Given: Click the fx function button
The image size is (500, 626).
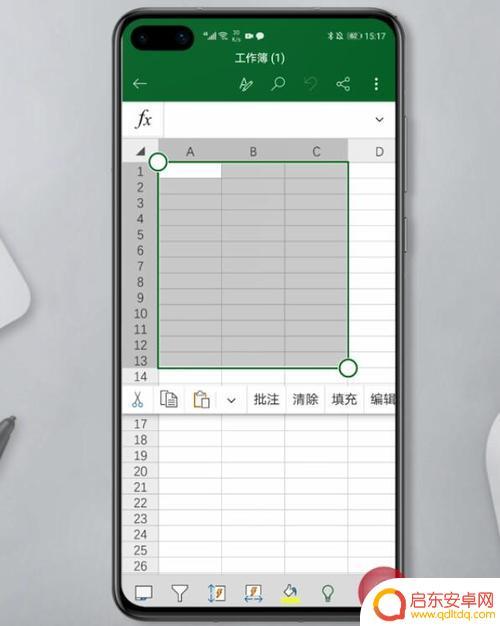Looking at the screenshot, I should [x=144, y=119].
